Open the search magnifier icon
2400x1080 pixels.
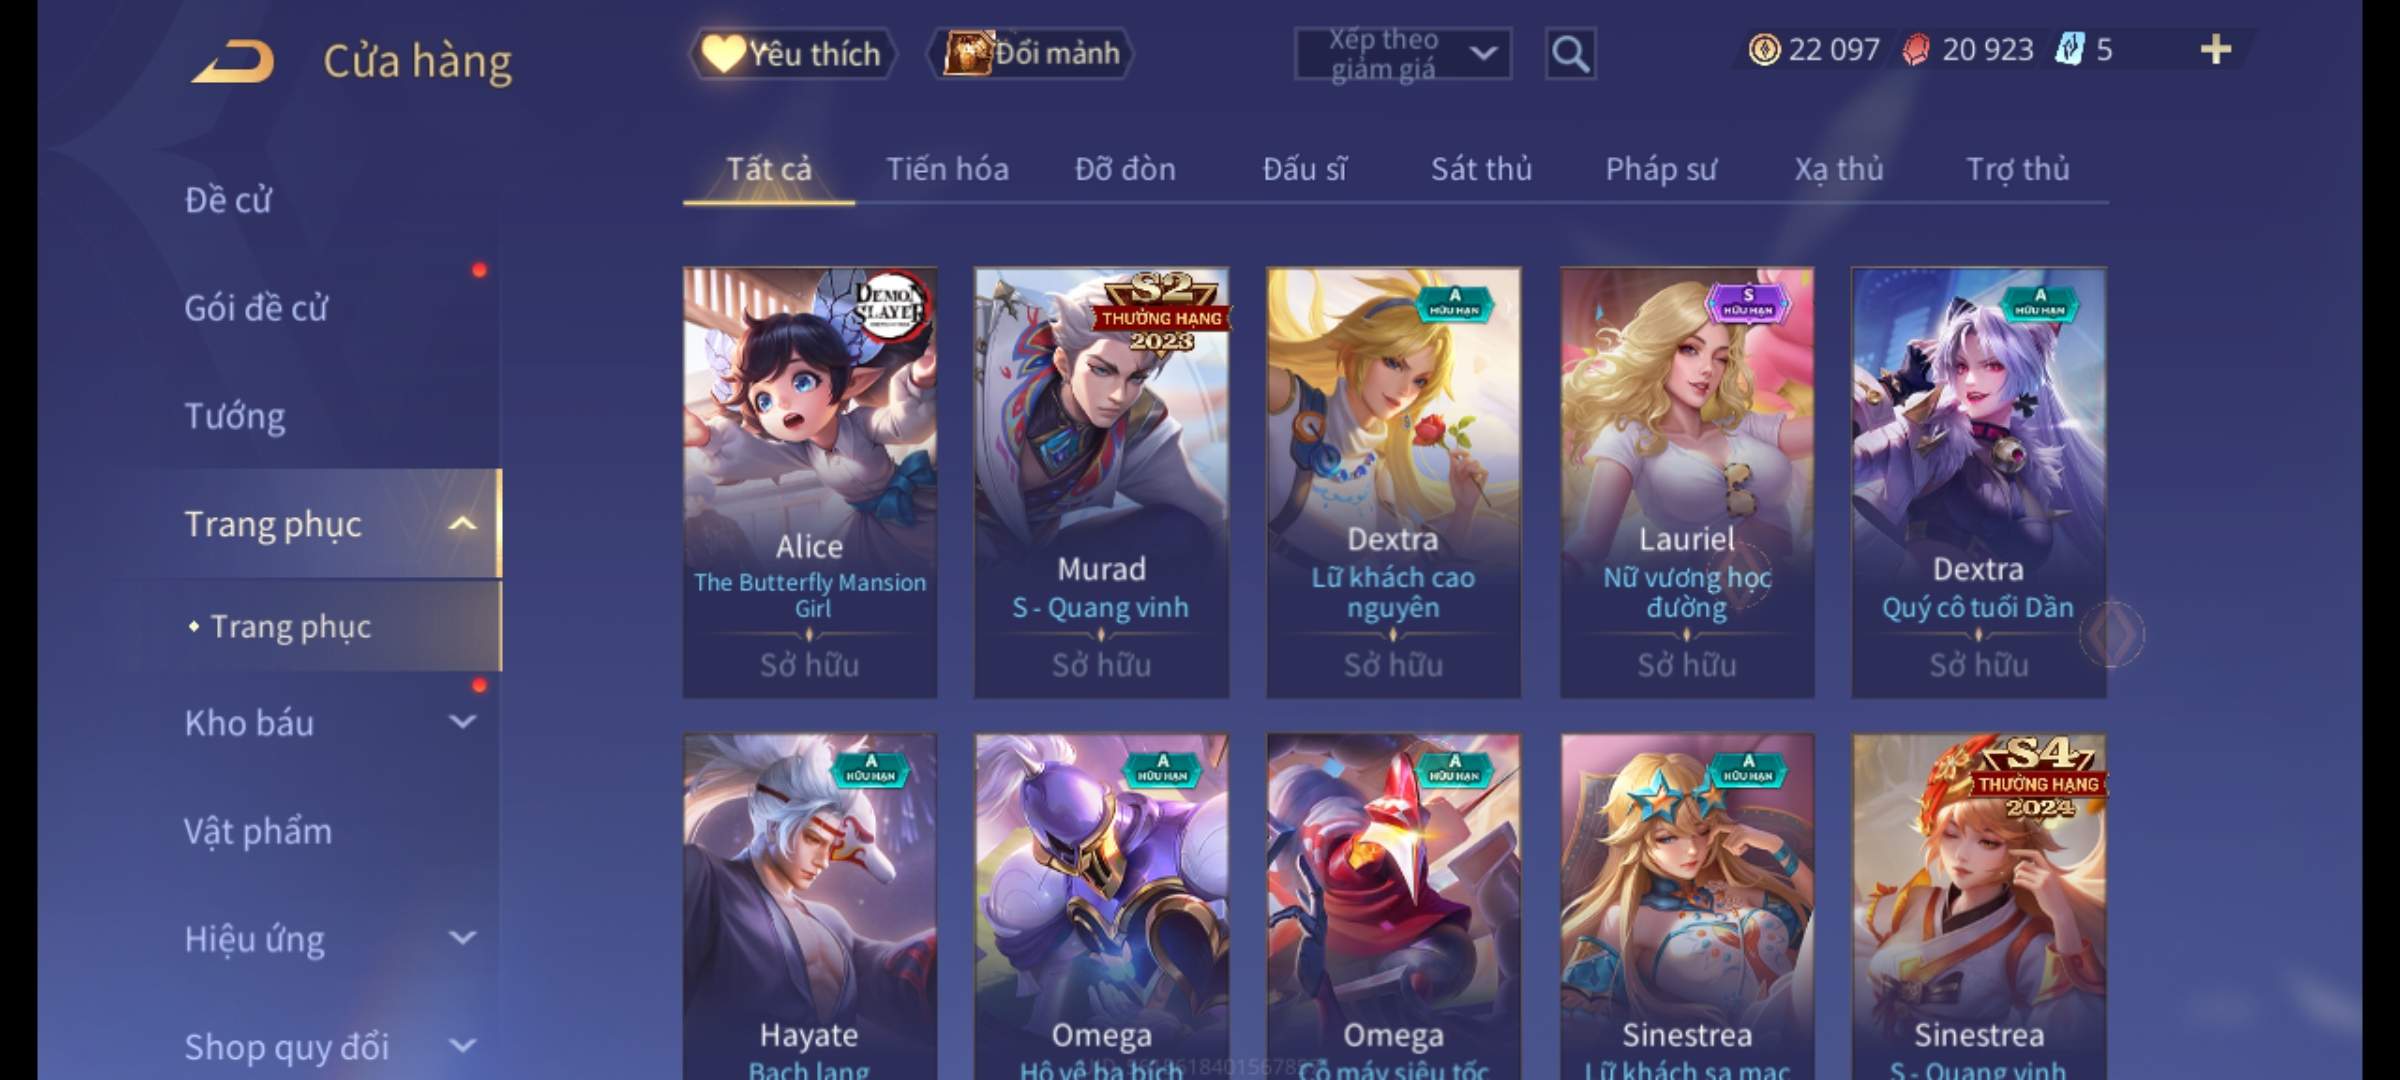[1570, 53]
